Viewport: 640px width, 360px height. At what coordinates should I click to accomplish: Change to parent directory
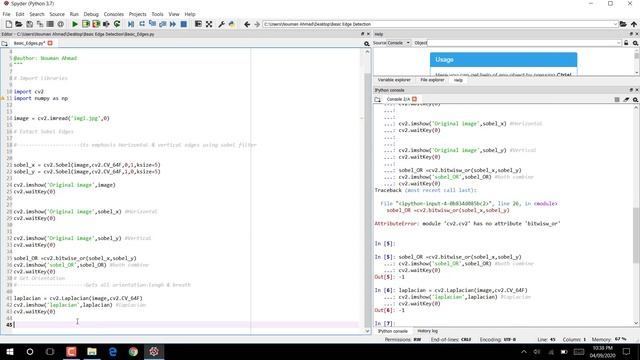click(x=634, y=24)
